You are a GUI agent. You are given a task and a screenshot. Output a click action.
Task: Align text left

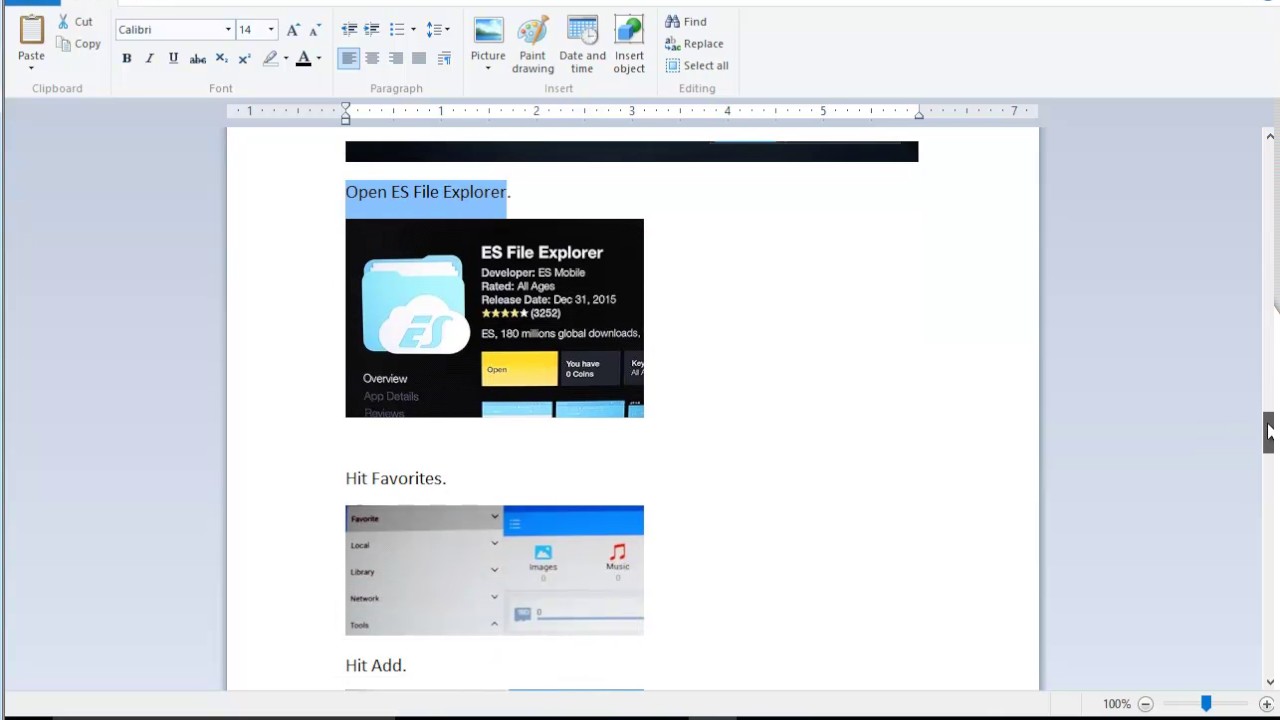pos(348,59)
